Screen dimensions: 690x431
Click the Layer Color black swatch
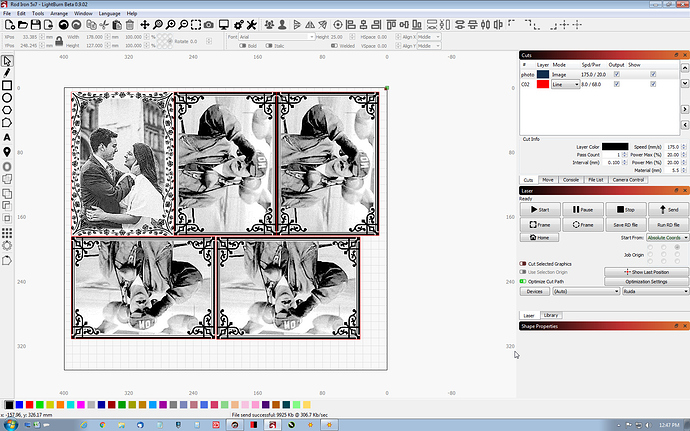(615, 147)
